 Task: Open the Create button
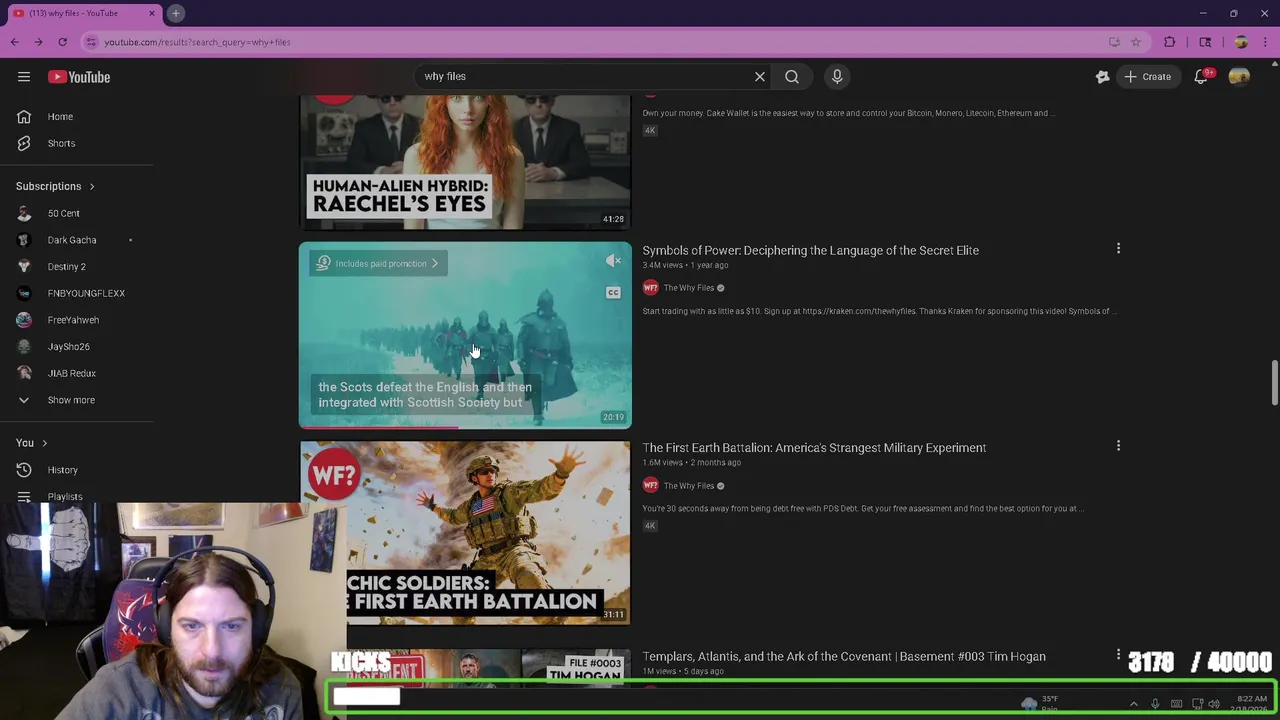[1147, 77]
